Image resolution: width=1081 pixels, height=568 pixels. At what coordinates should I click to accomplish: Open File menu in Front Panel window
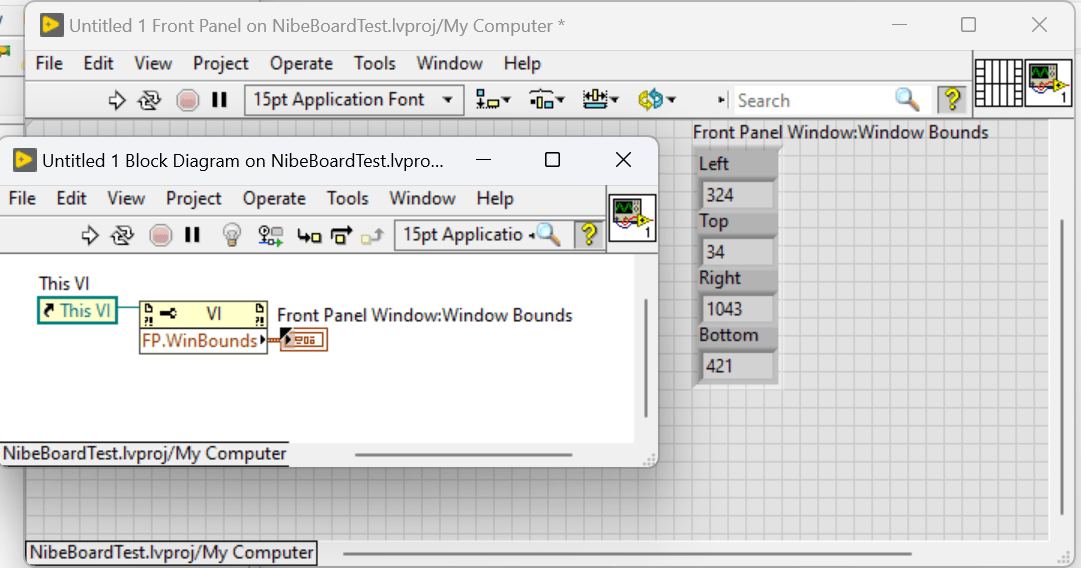pyautogui.click(x=49, y=63)
